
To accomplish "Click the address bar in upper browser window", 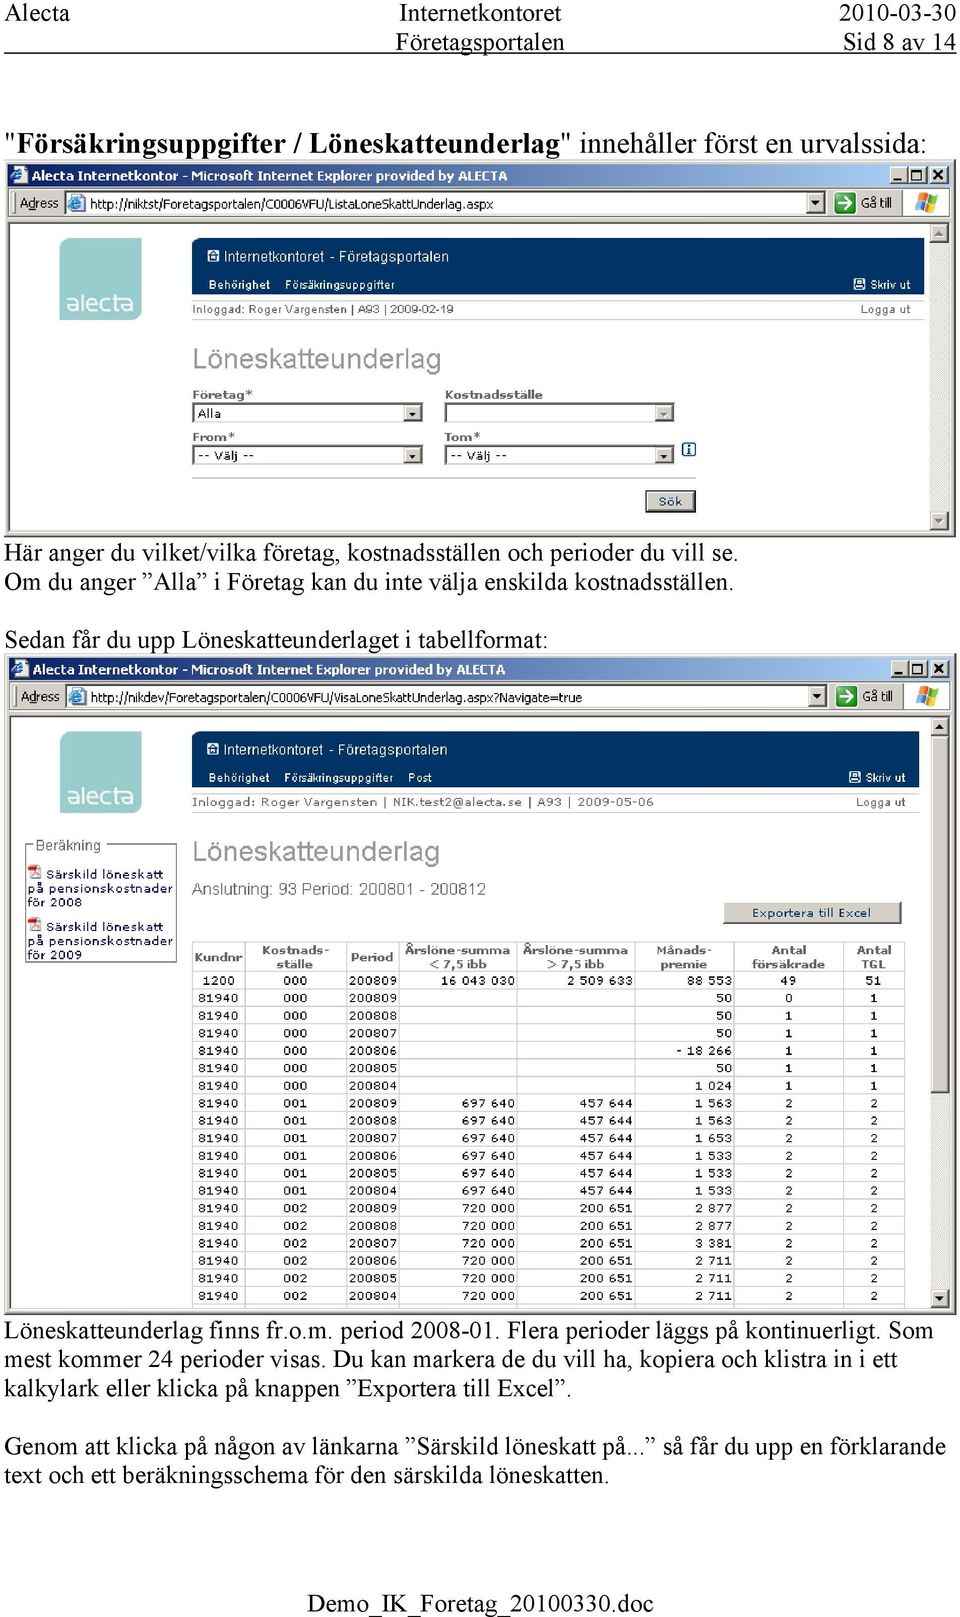I will pyautogui.click(x=445, y=204).
